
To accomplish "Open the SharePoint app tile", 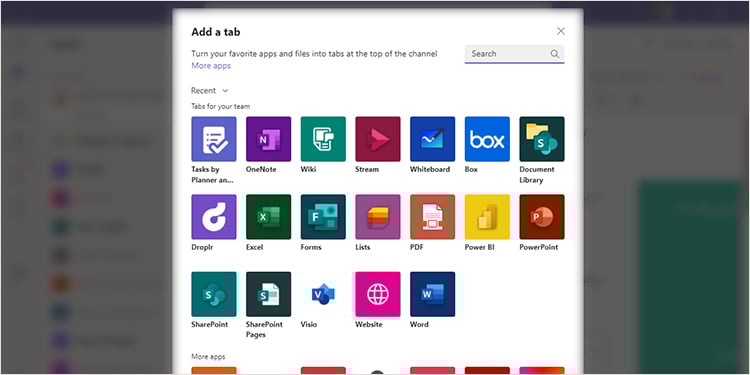I will (214, 294).
